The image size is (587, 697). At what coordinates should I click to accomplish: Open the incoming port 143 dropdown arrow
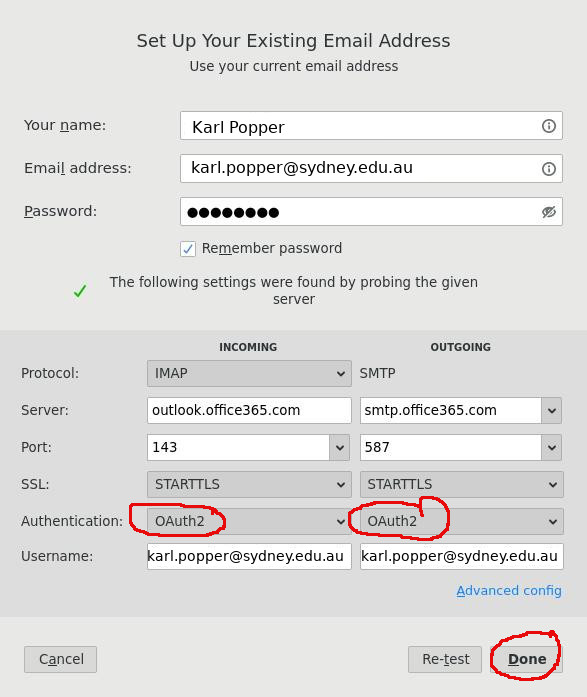339,447
